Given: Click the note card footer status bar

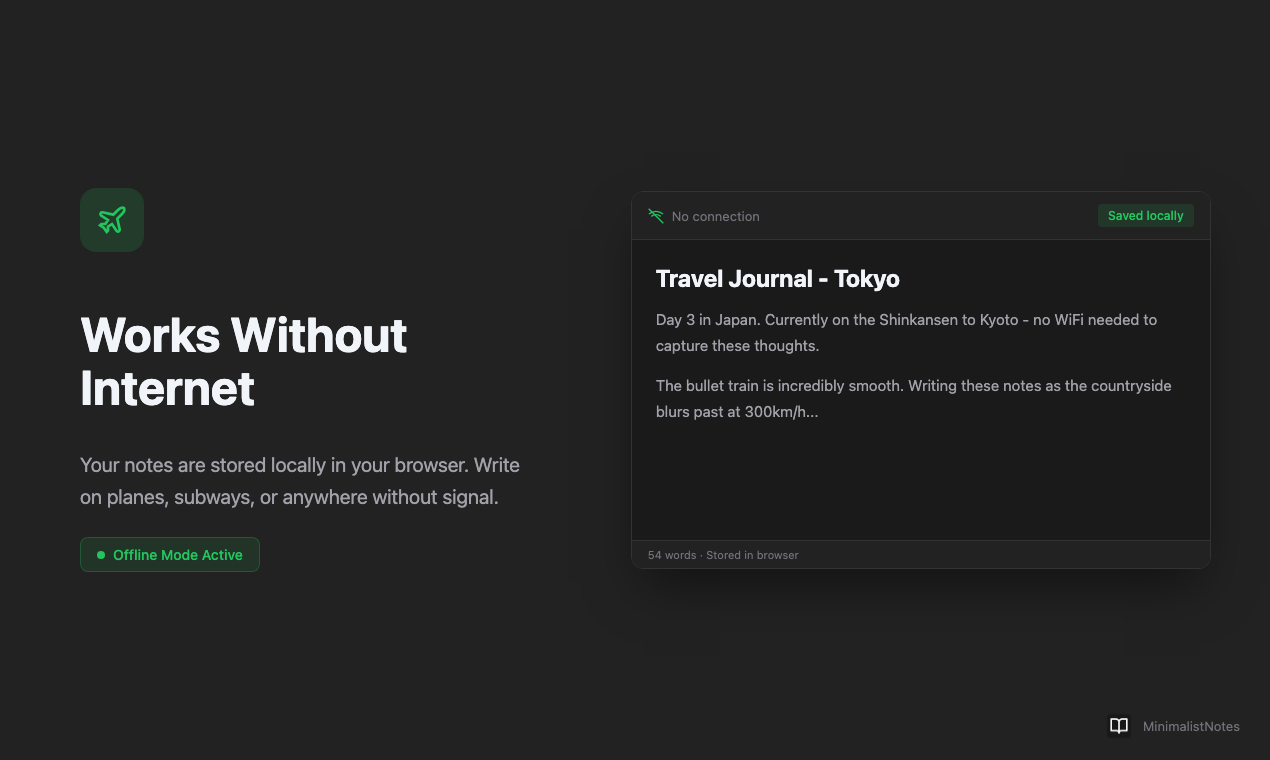Looking at the screenshot, I should (920, 555).
